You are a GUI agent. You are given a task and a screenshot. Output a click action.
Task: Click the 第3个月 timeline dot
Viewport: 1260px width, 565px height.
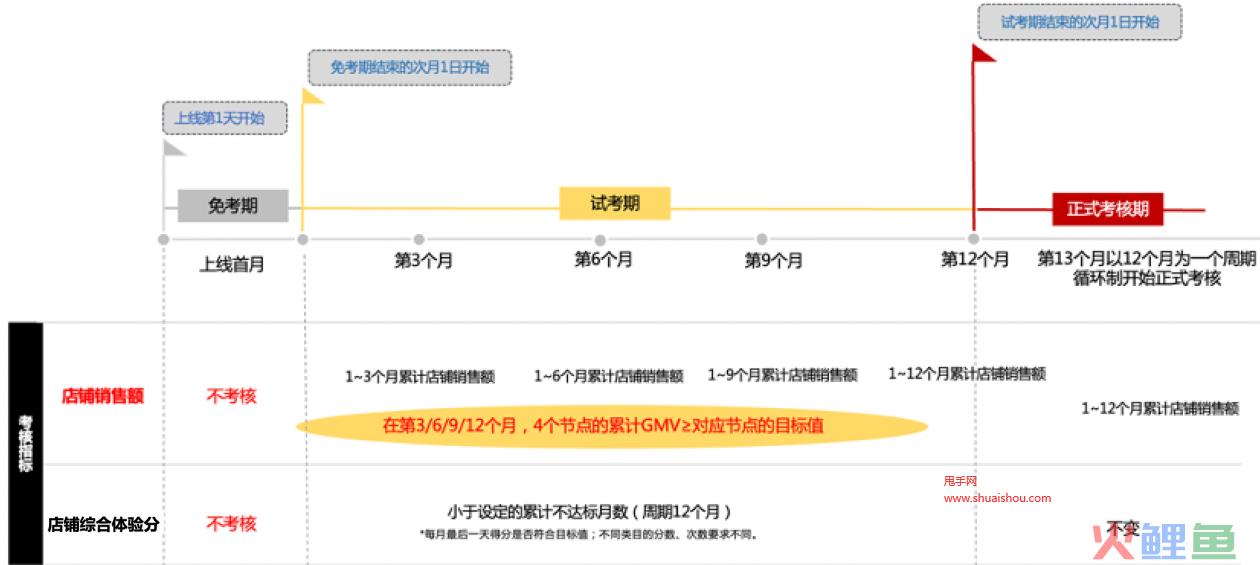tap(419, 240)
